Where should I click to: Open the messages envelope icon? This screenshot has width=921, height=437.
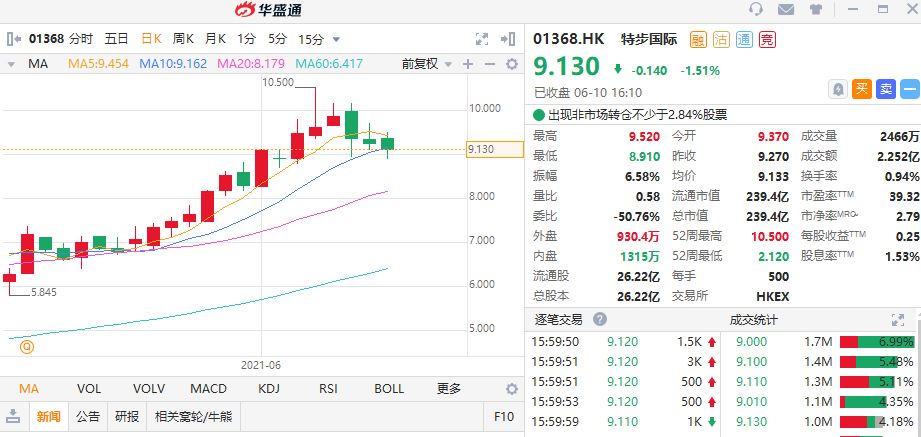(x=786, y=9)
